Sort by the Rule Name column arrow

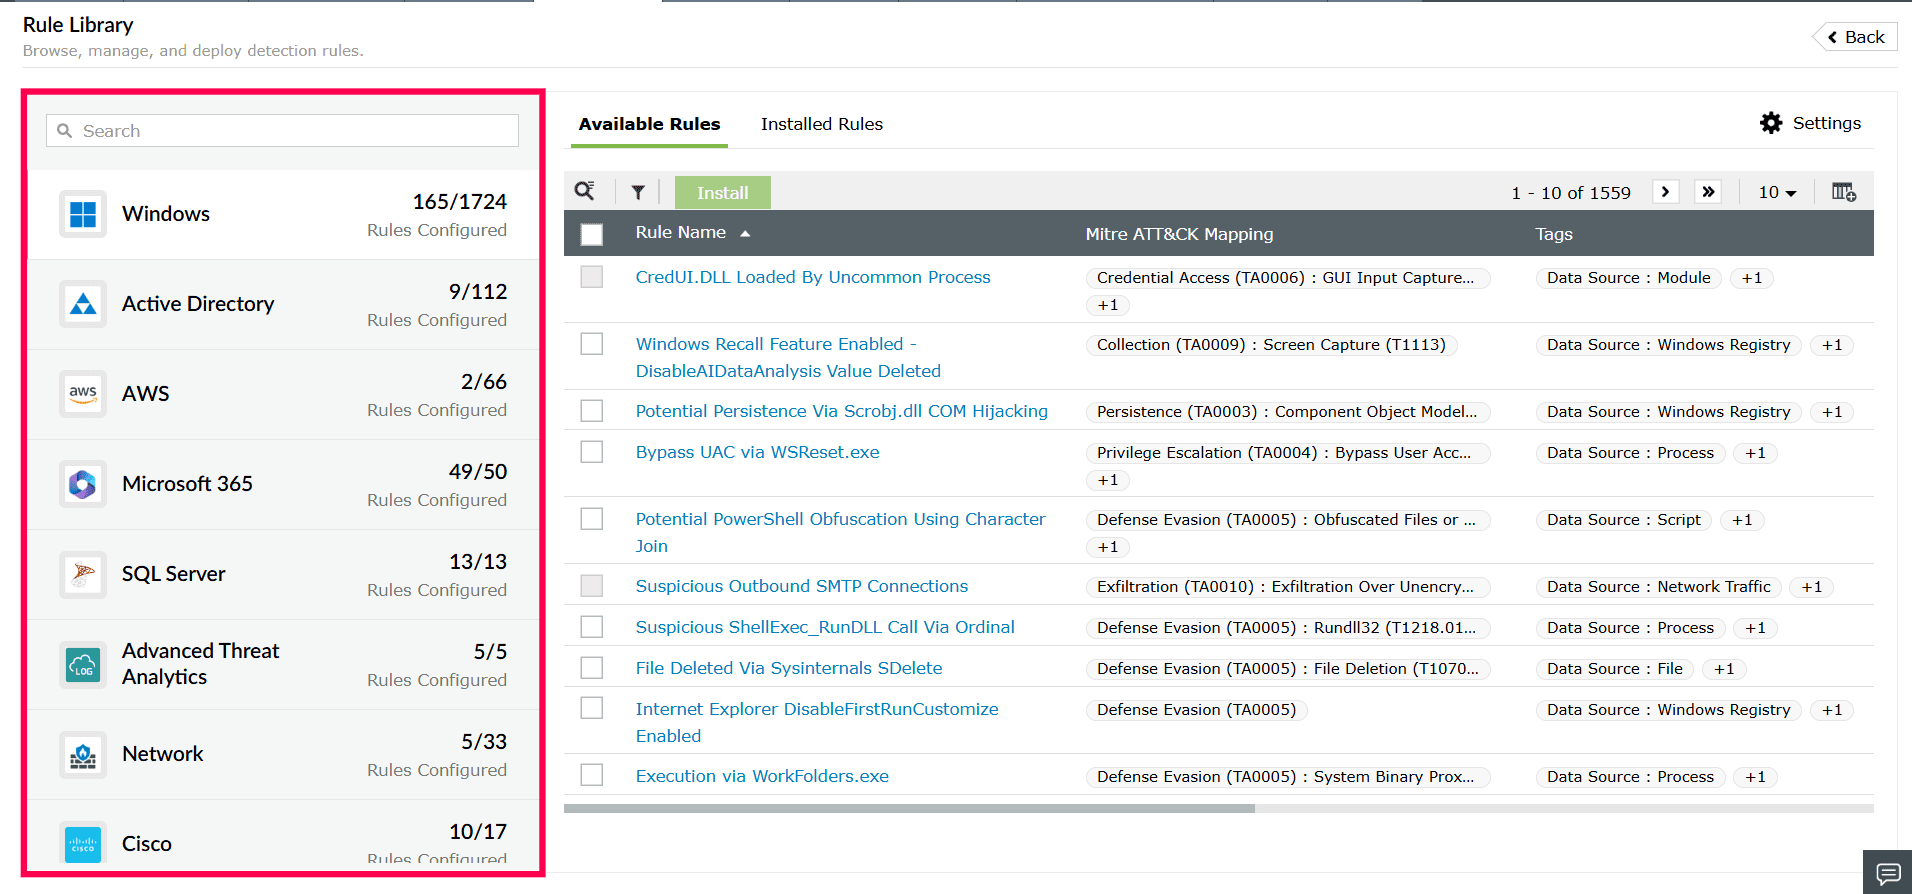click(x=745, y=233)
